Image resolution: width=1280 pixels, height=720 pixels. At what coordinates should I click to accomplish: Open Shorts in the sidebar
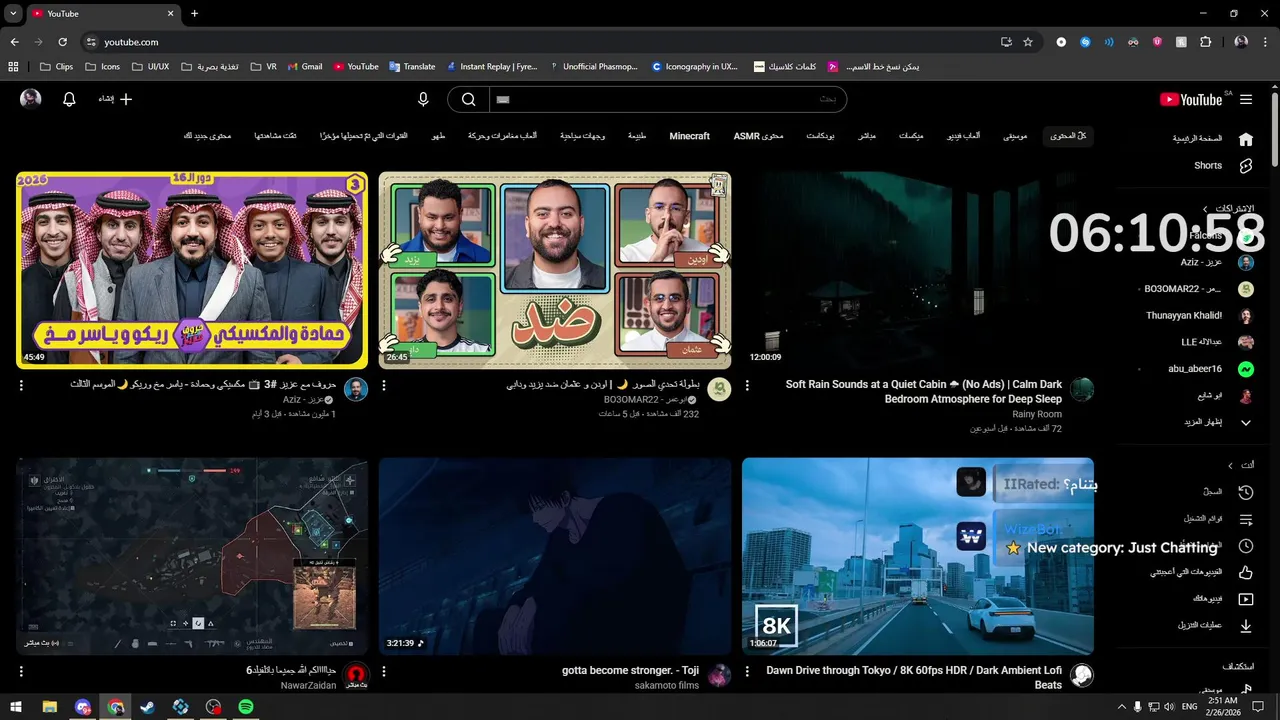point(1210,166)
